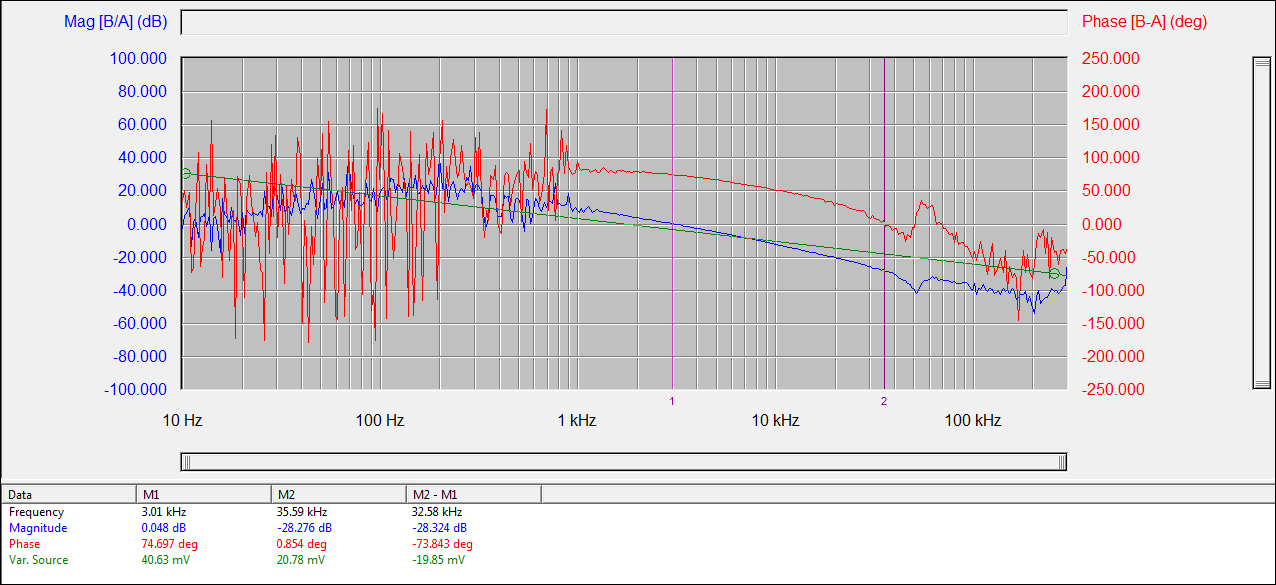Click the 40.000 magnitude axis label
Viewport: 1276px width, 585px height.
(x=142, y=158)
